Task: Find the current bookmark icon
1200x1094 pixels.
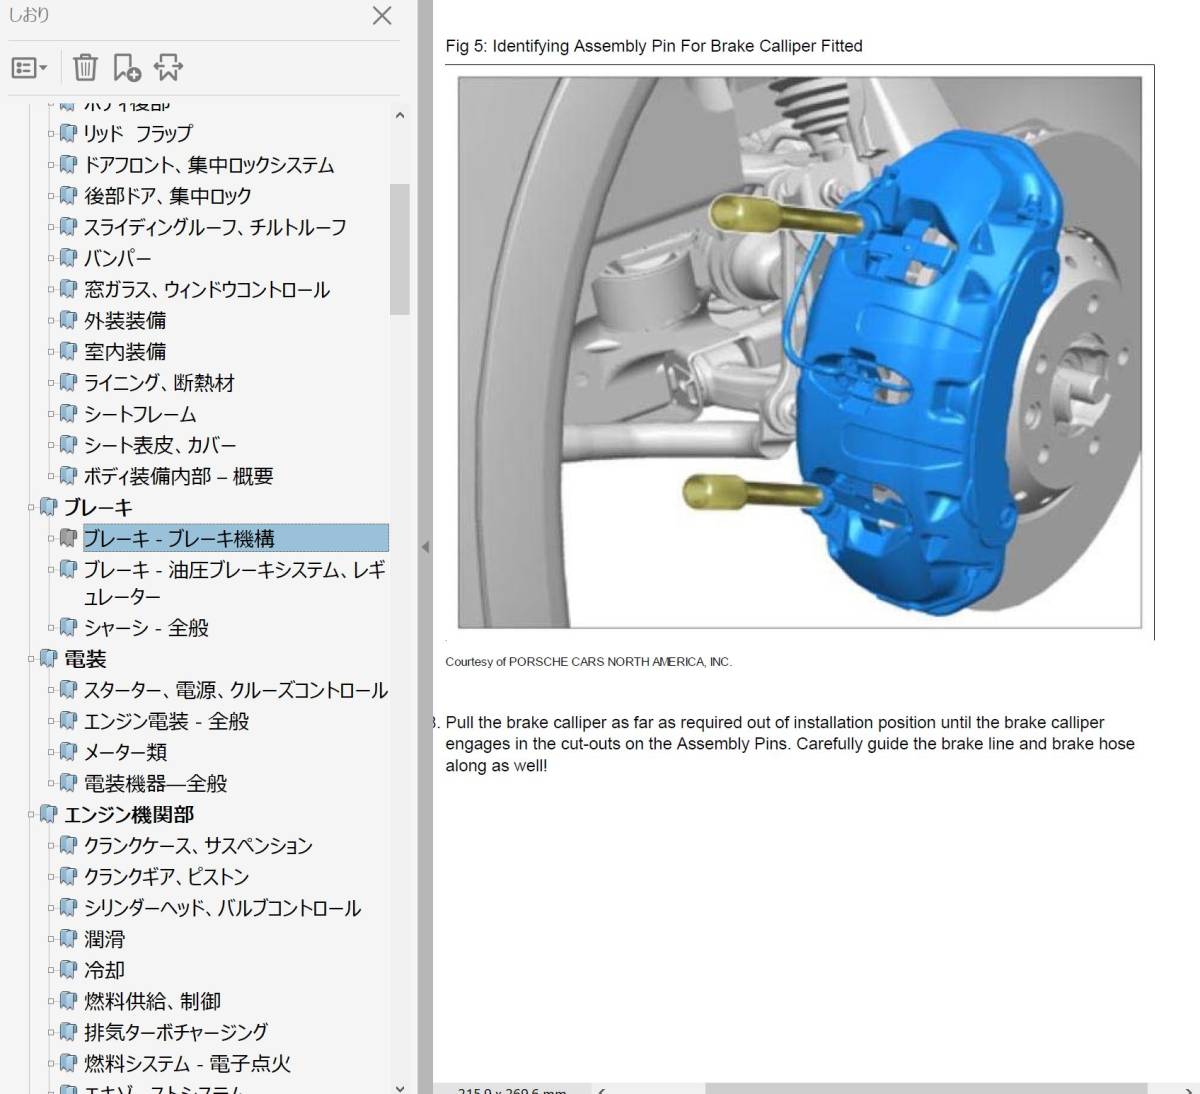Action: pos(168,67)
